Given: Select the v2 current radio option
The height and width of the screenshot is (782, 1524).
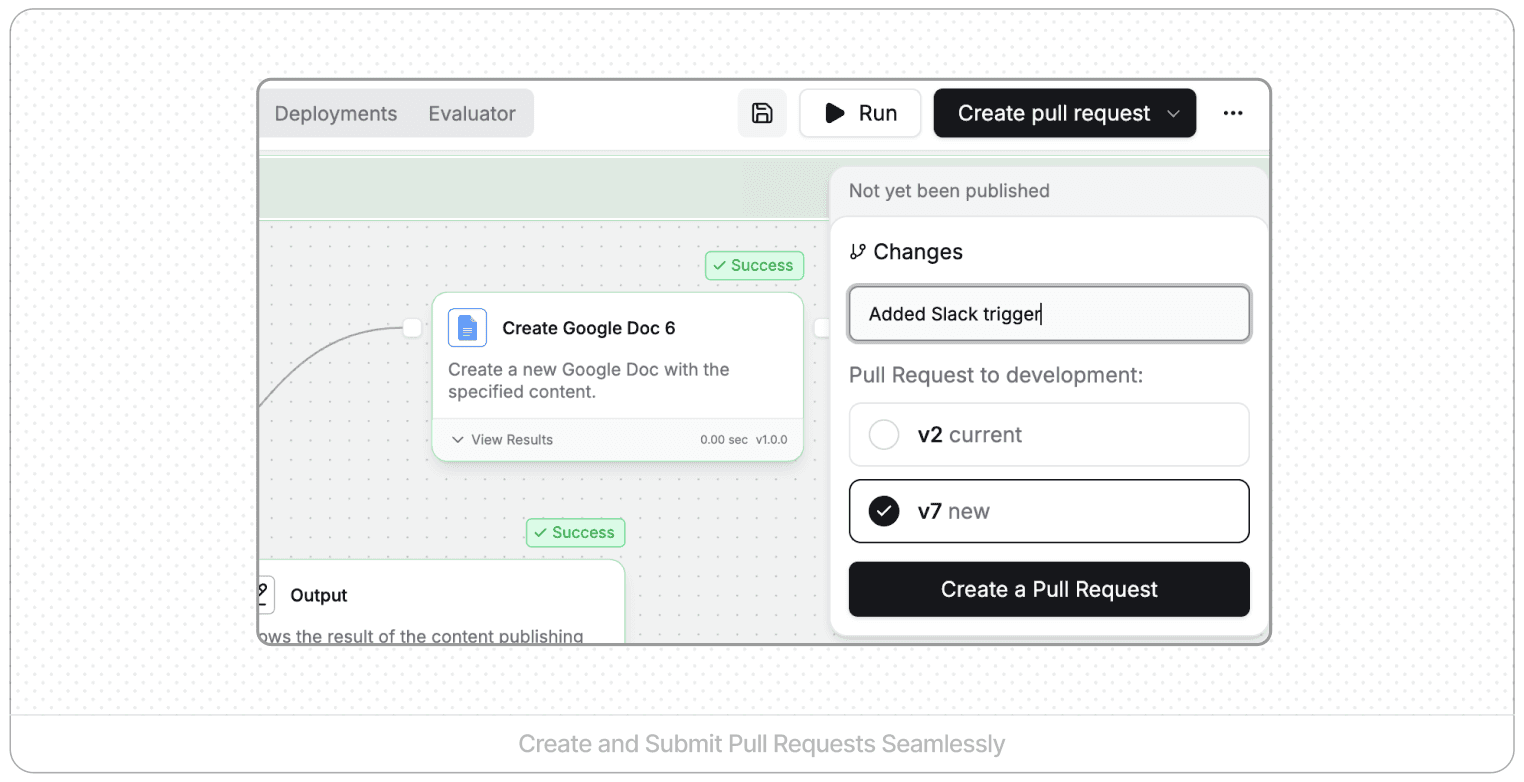Looking at the screenshot, I should 884,435.
